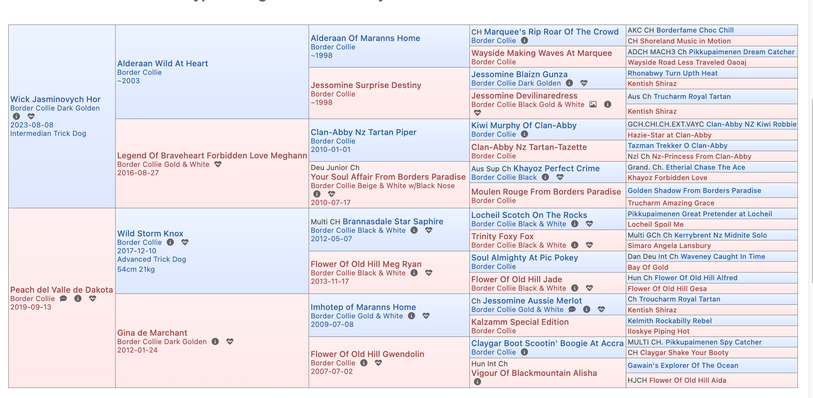Click info icon next to Claygar Boot Scootin' Boogie
813x398 pixels.
[524, 352]
